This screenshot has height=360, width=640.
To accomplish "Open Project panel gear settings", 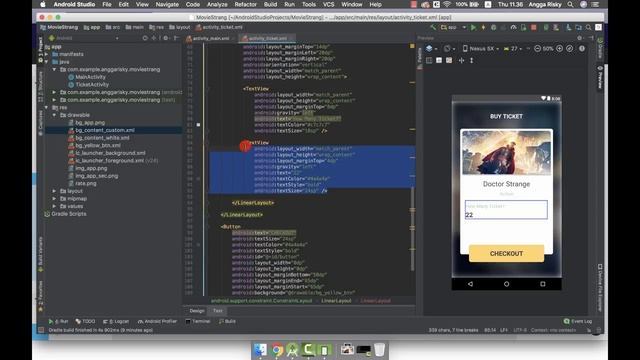I will pos(165,38).
